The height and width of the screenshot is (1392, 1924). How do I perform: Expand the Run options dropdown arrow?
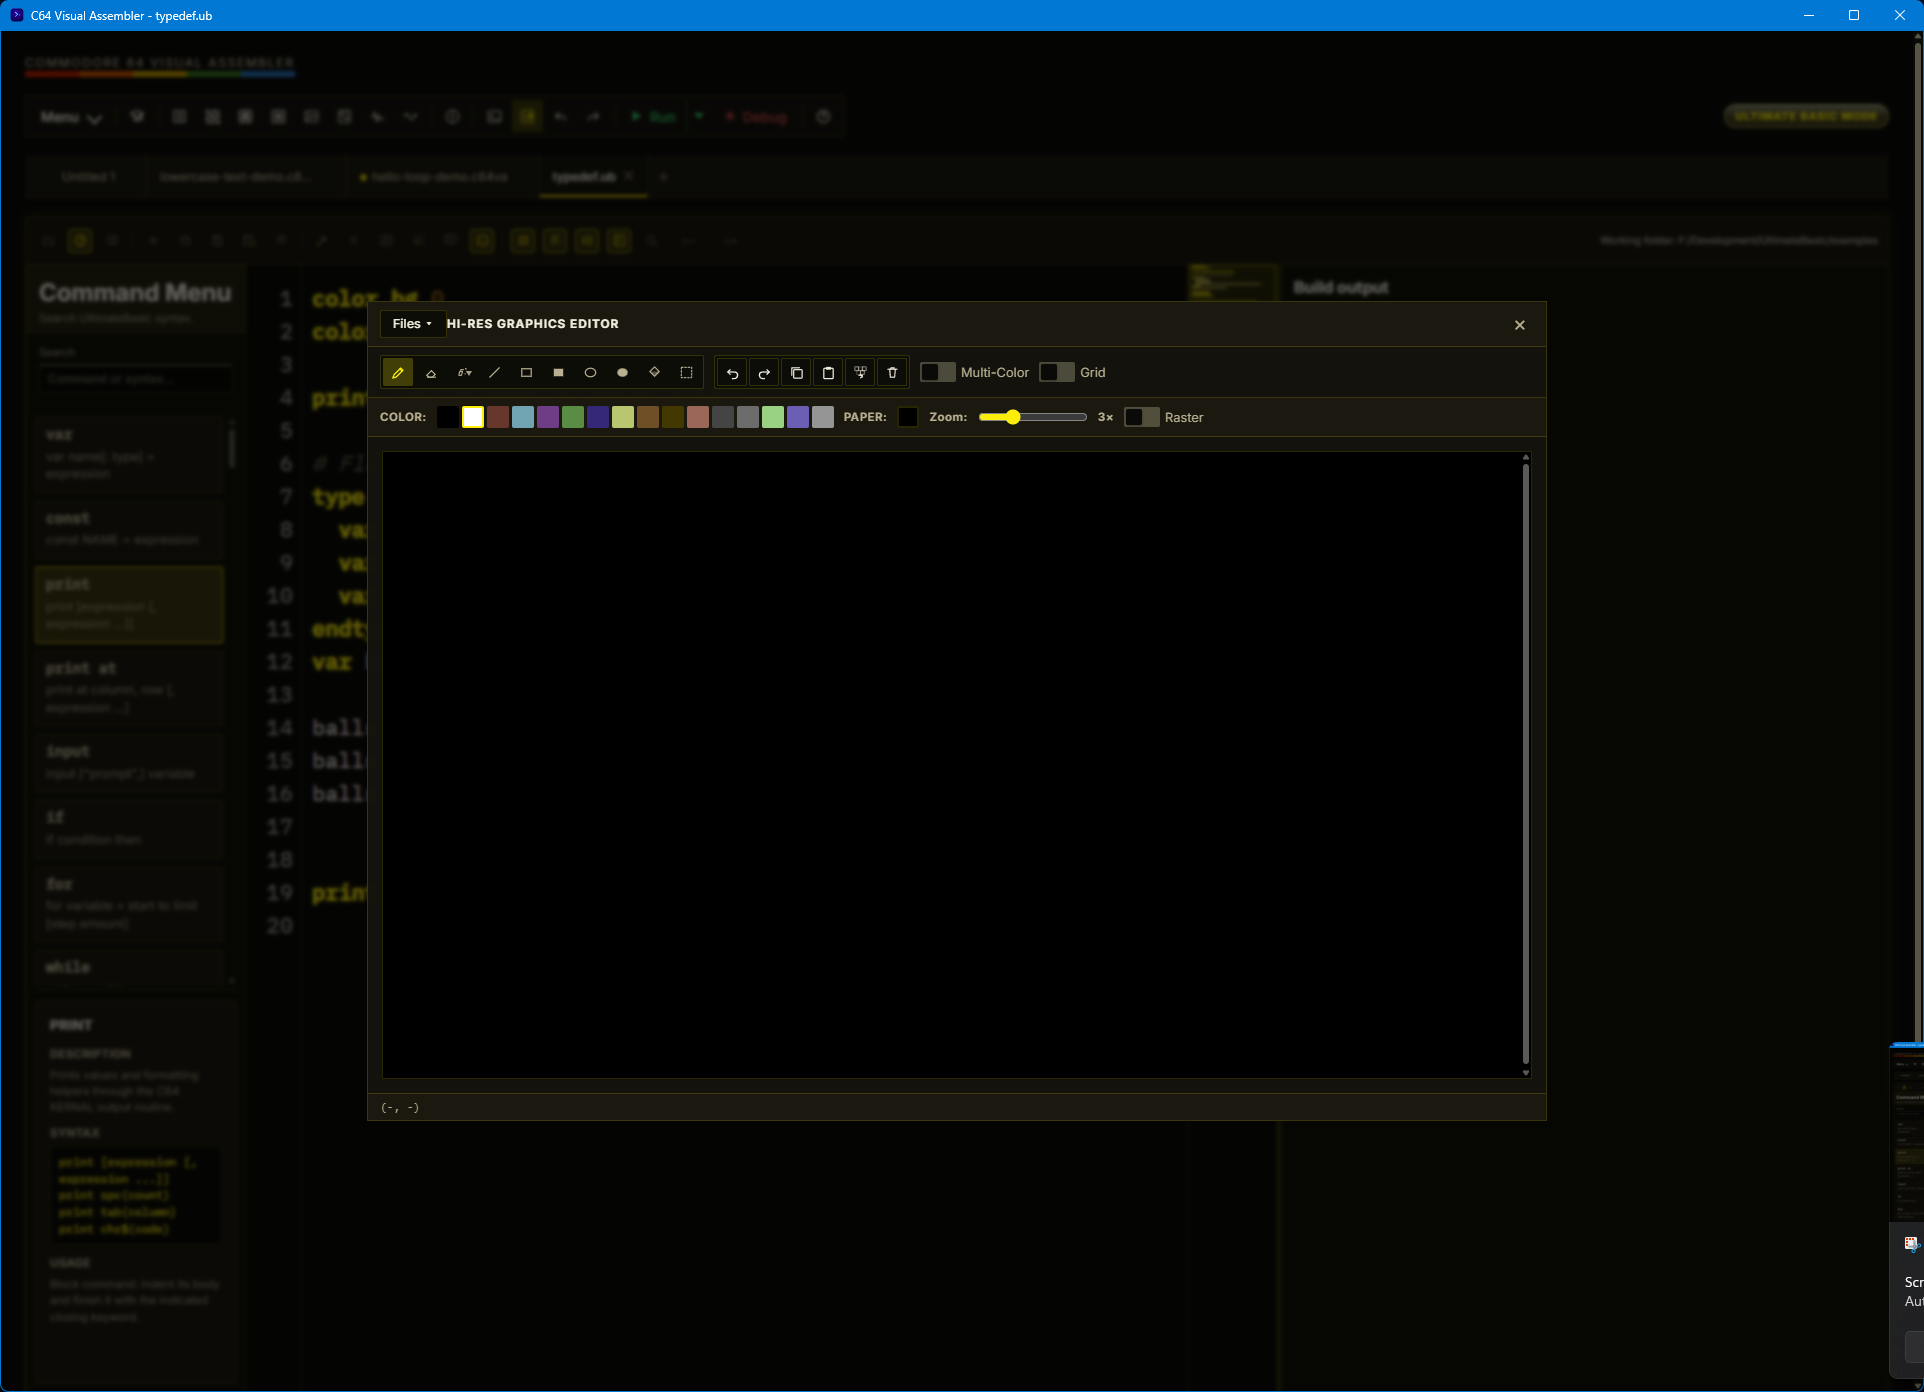(x=699, y=117)
